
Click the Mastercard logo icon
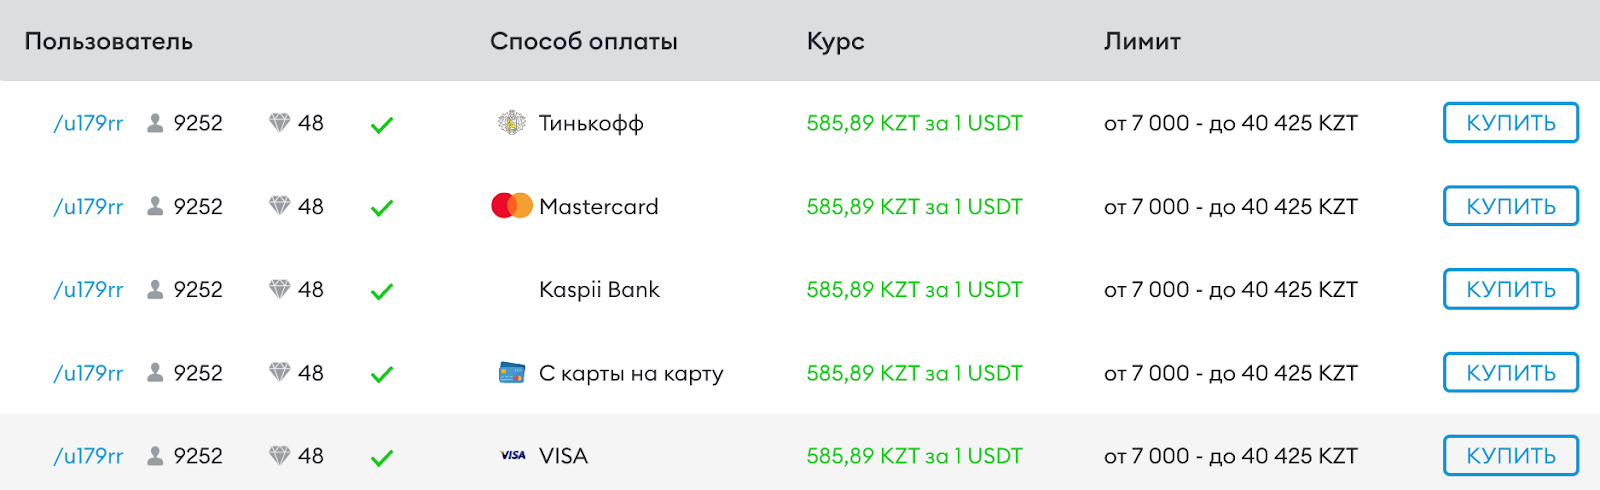click(512, 206)
